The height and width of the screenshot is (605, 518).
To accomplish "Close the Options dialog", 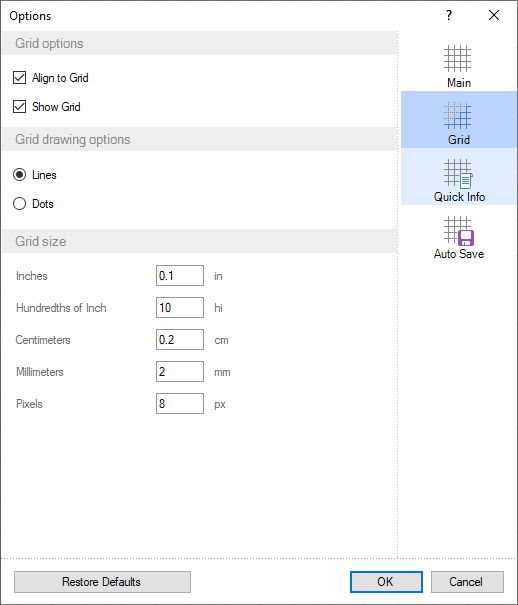I will [x=494, y=15].
